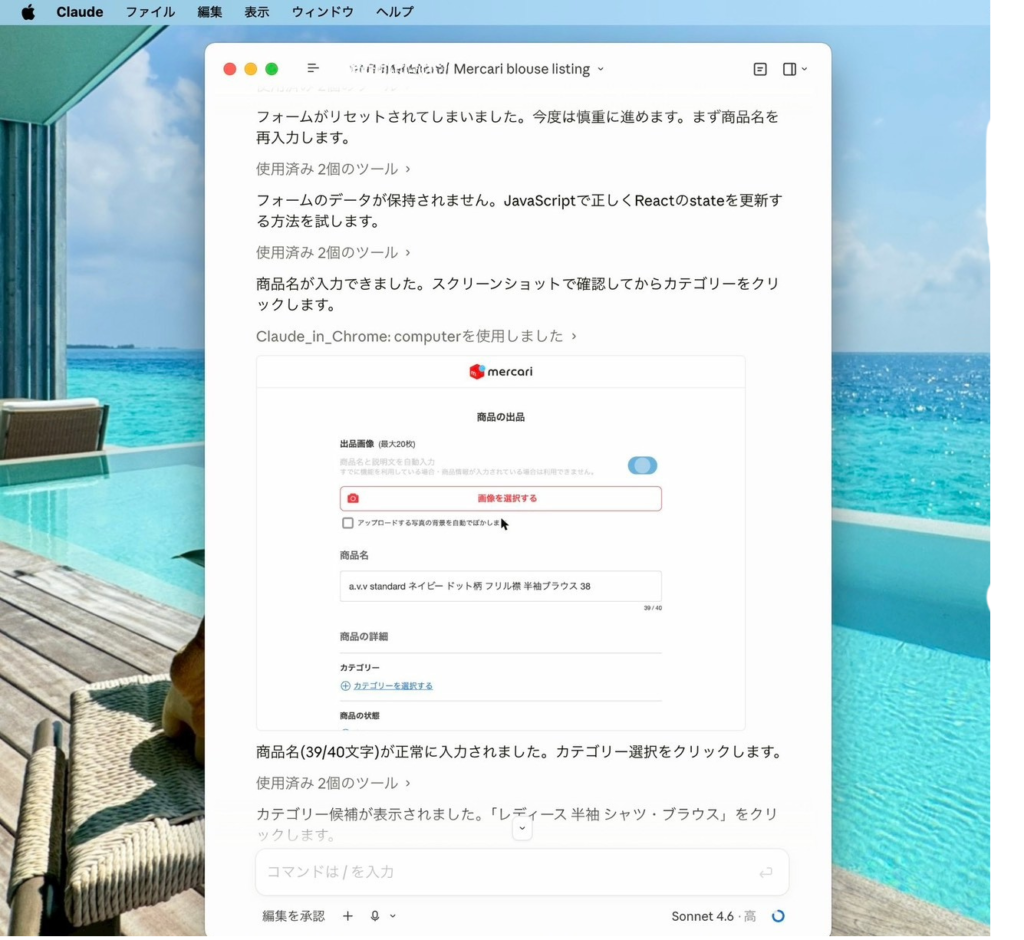Open the chevron next to the microphone
The height and width of the screenshot is (940, 1024).
tap(392, 916)
